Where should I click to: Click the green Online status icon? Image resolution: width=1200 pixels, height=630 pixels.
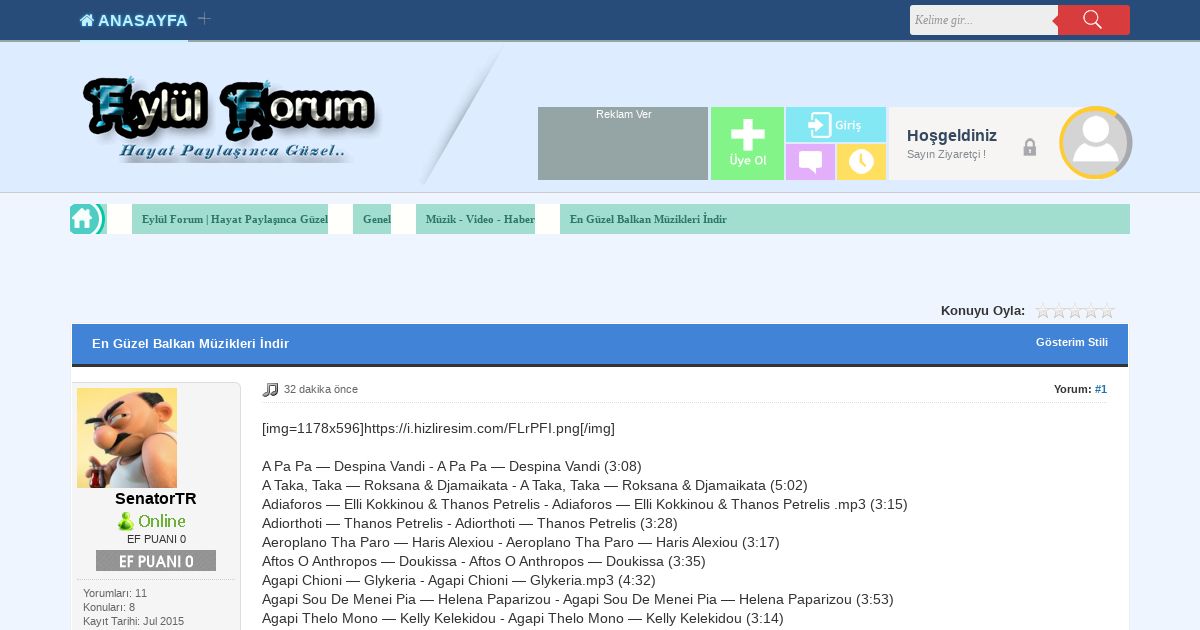pos(152,521)
